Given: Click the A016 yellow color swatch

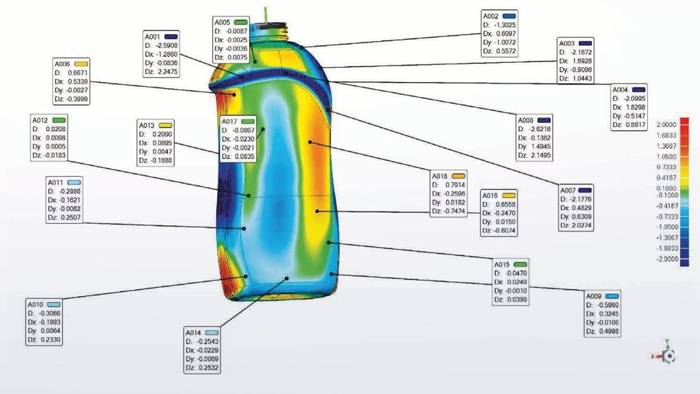Looking at the screenshot, I should 509,195.
